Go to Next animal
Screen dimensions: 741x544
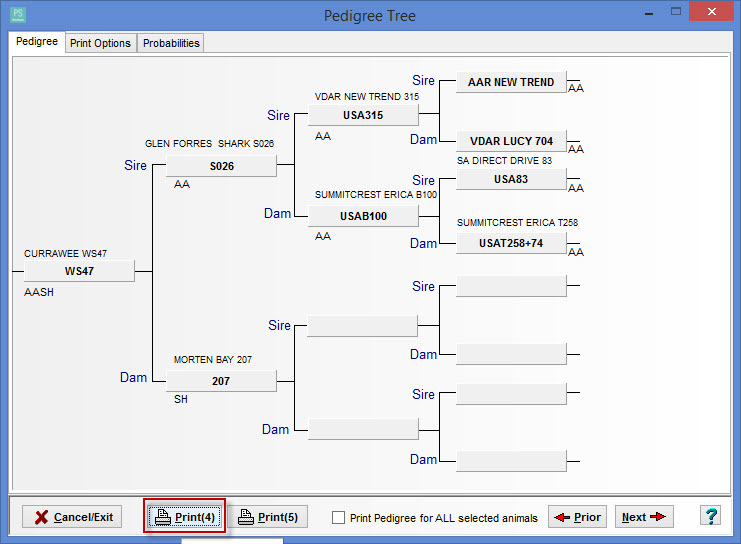pos(644,517)
